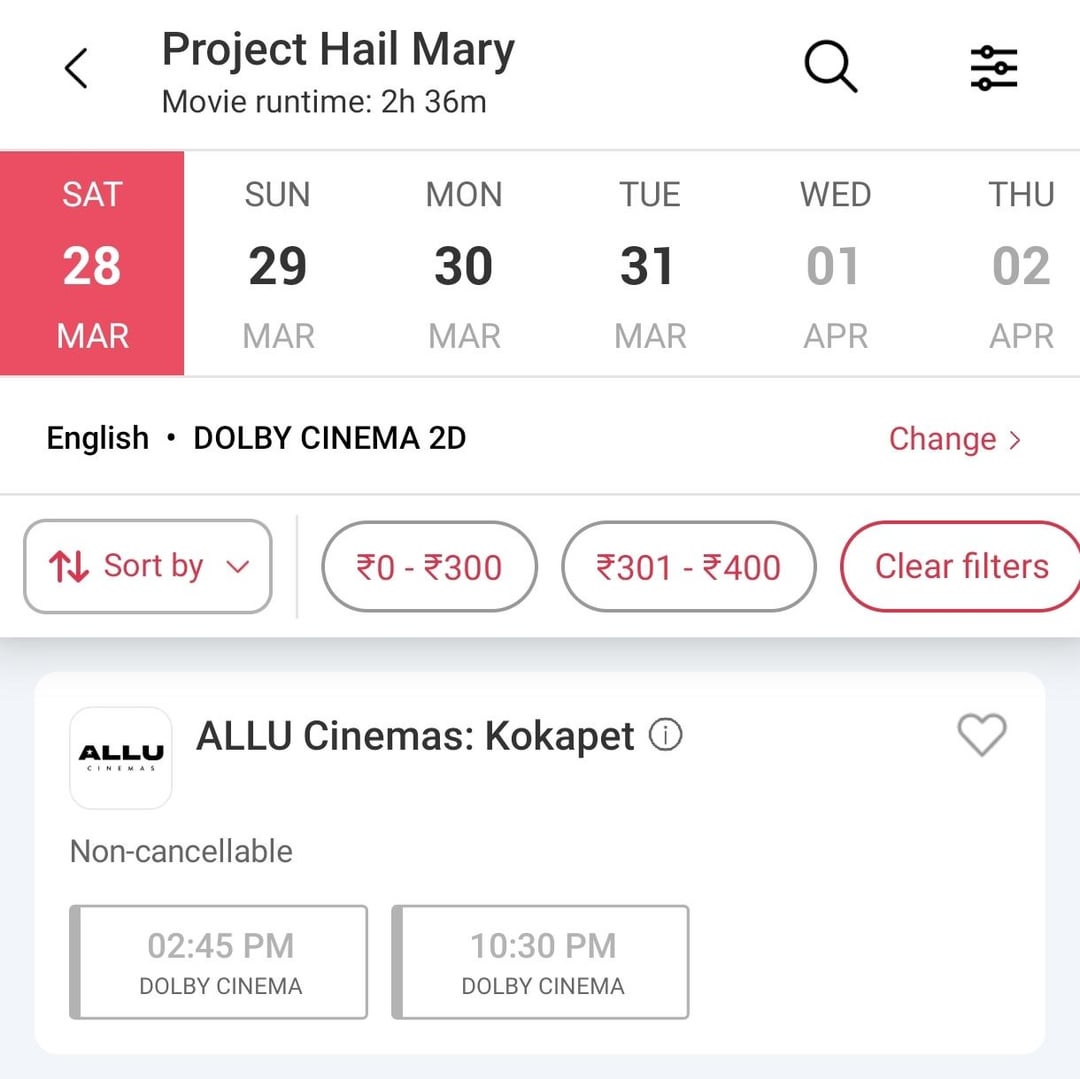Tap the back arrow icon

[76, 69]
